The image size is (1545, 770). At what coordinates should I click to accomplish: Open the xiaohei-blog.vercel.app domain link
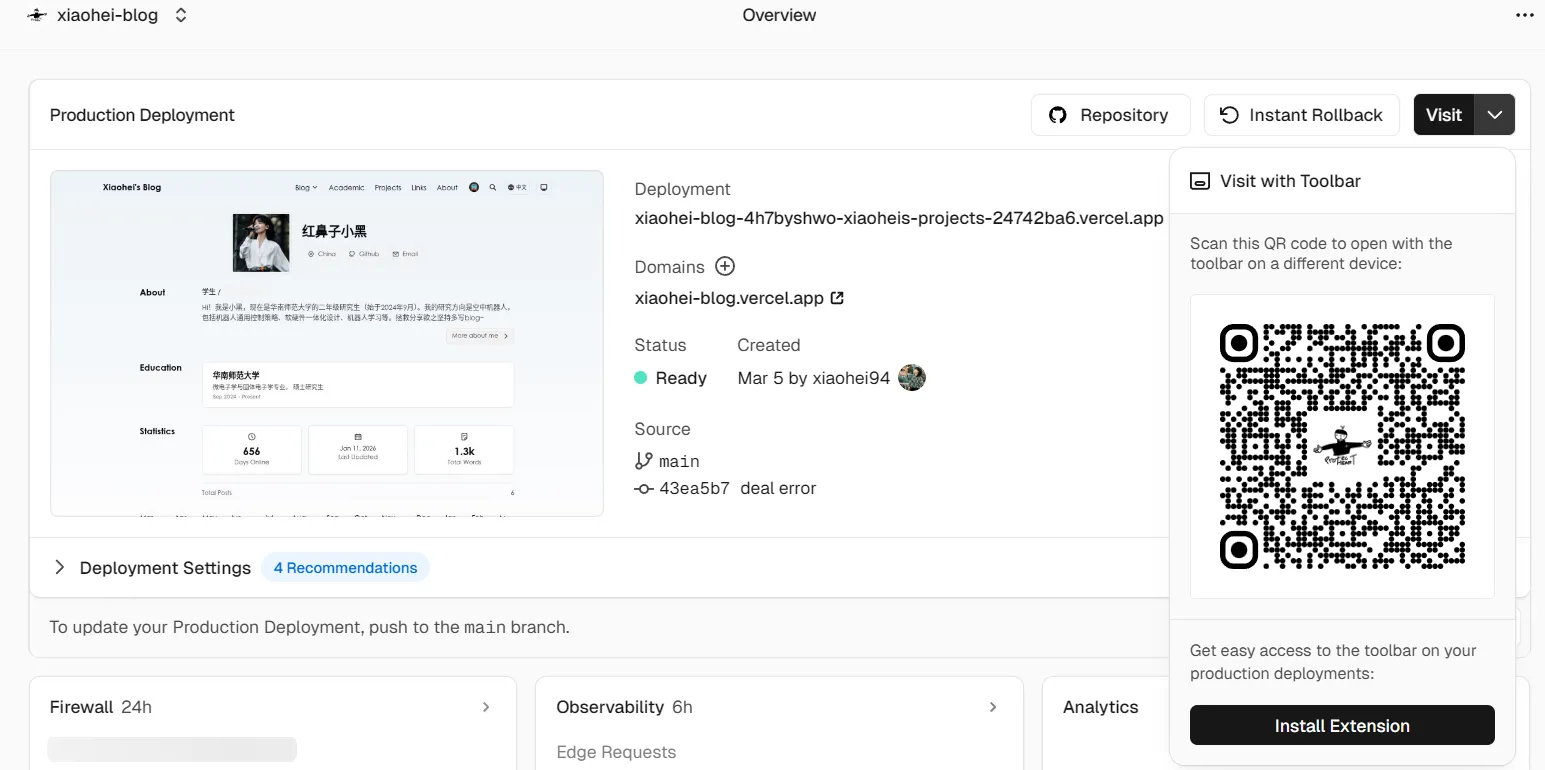pos(740,298)
